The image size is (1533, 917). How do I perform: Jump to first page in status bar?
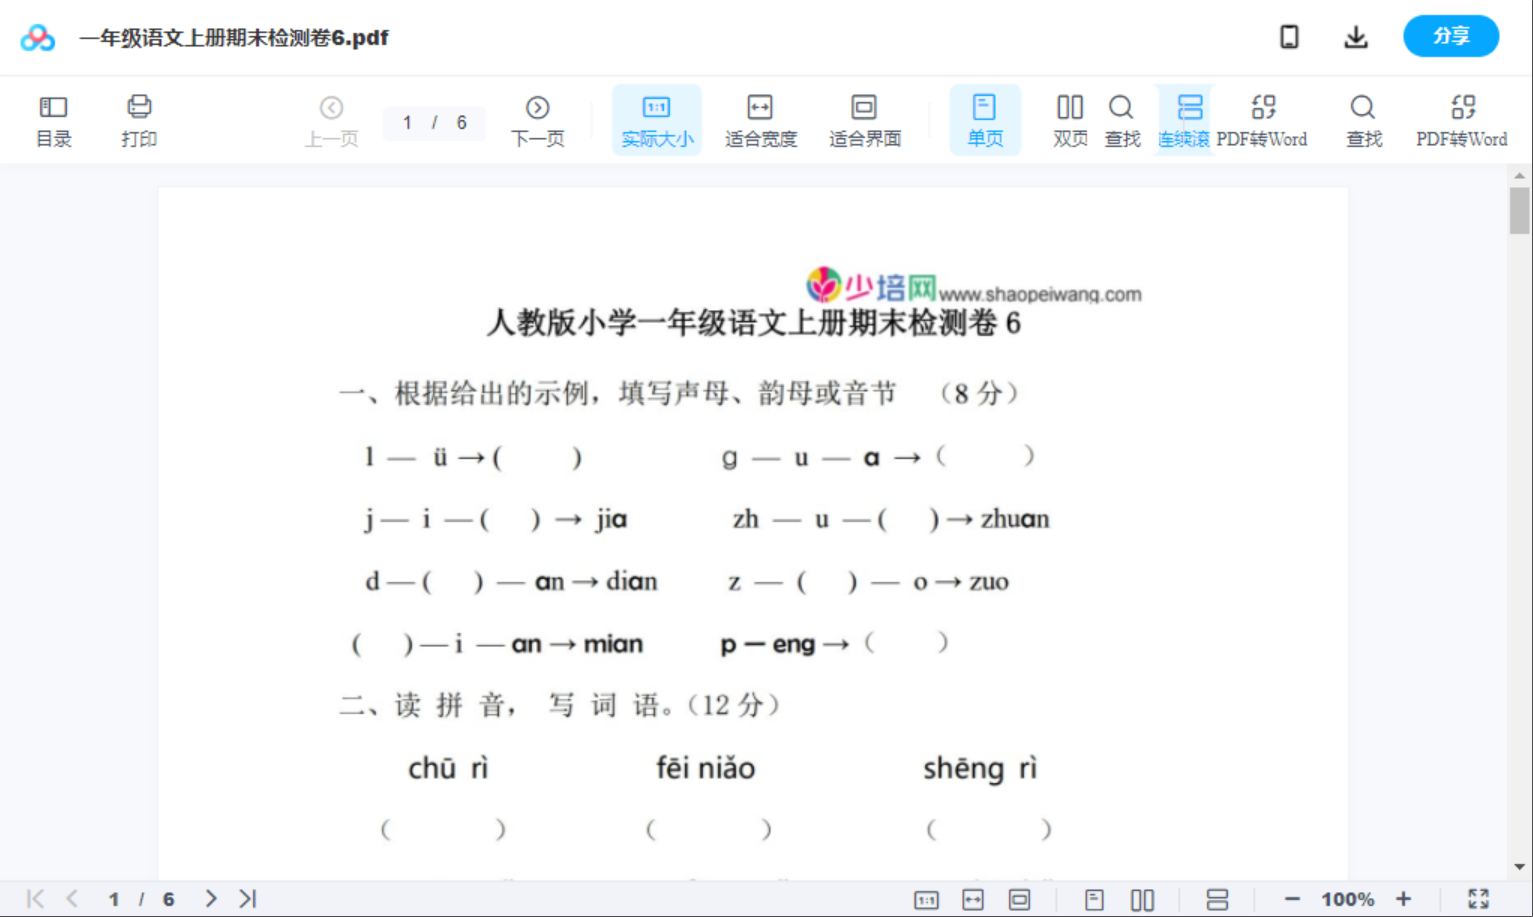pos(35,899)
